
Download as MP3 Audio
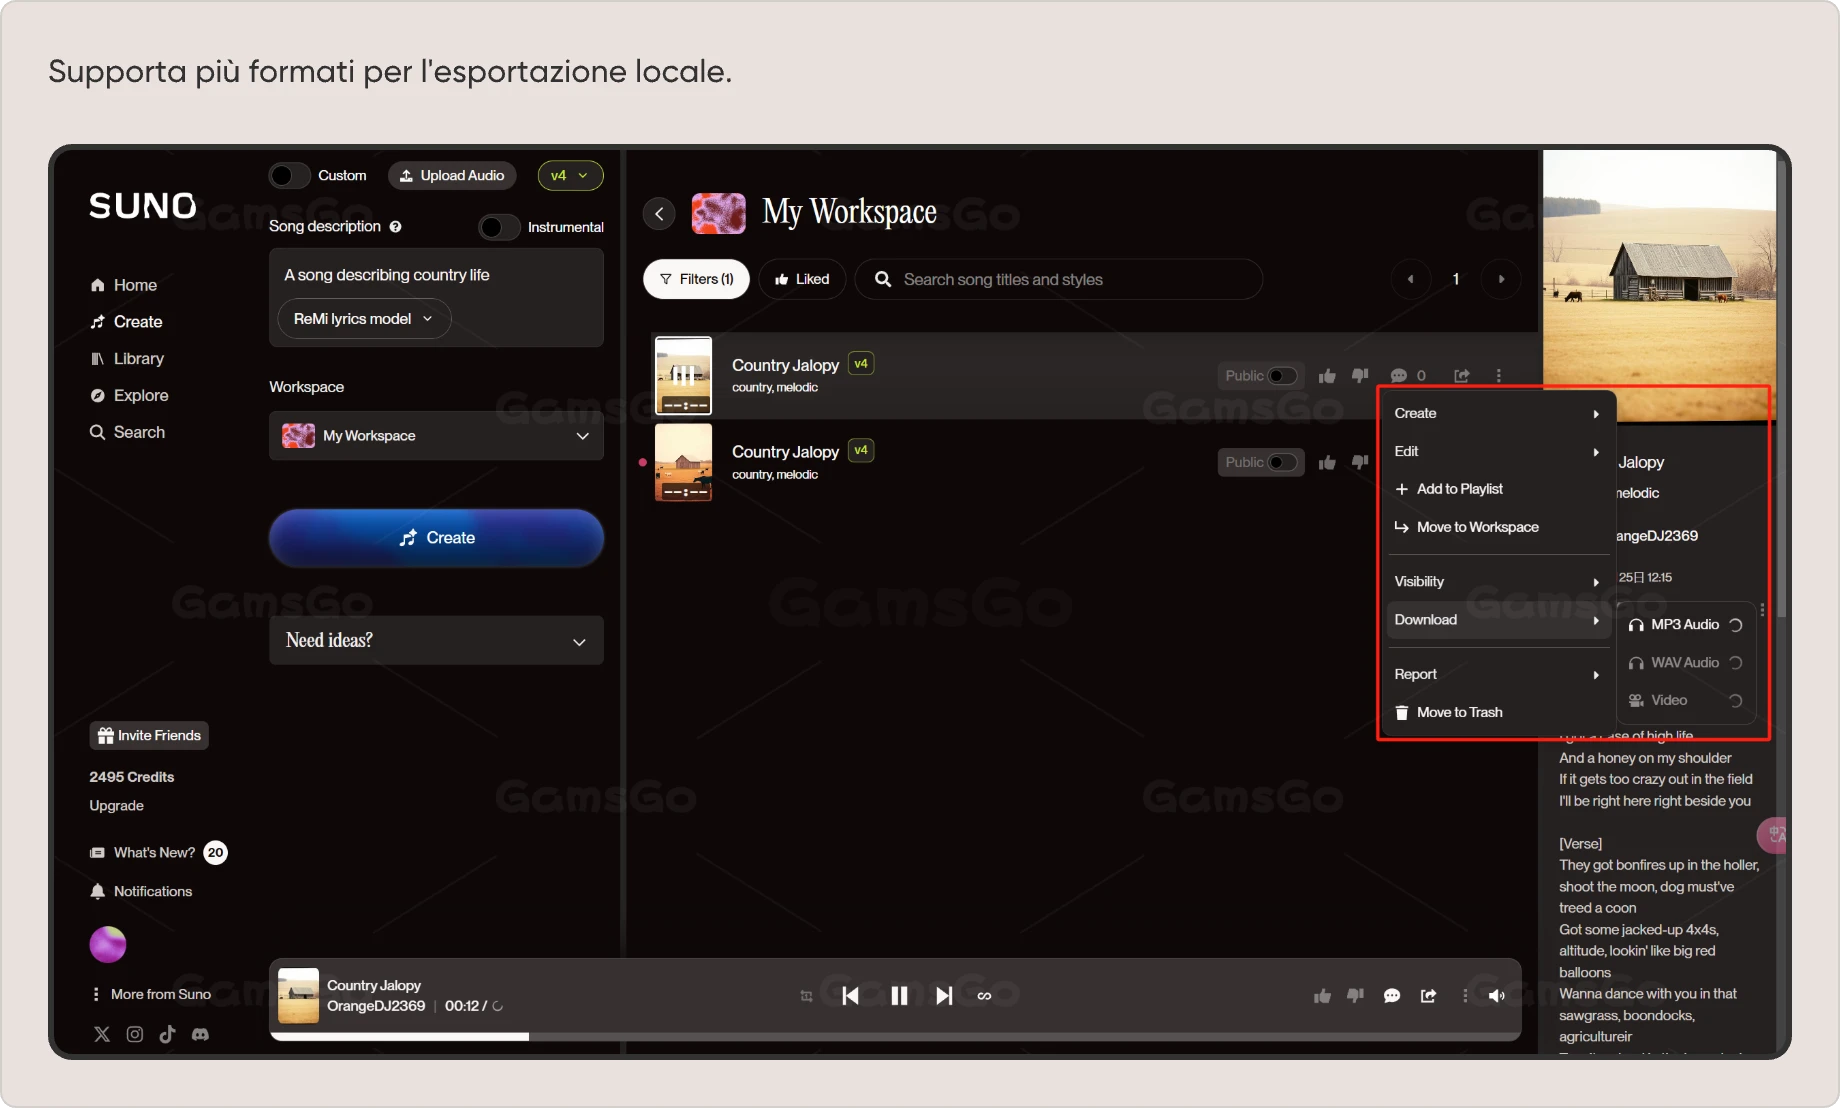[x=1685, y=625]
